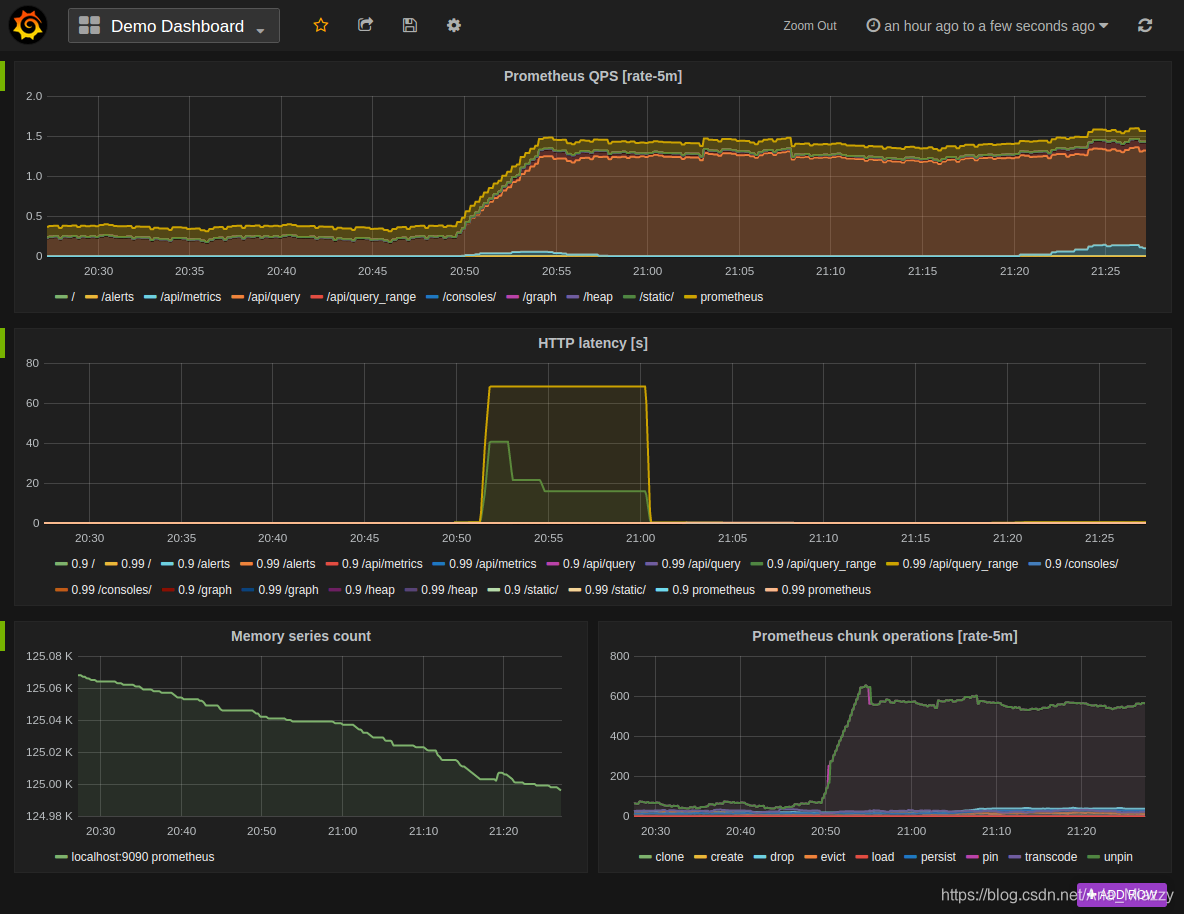Open Prometheus chunk operations panel title
Screen dimensions: 1184x914
tap(884, 636)
